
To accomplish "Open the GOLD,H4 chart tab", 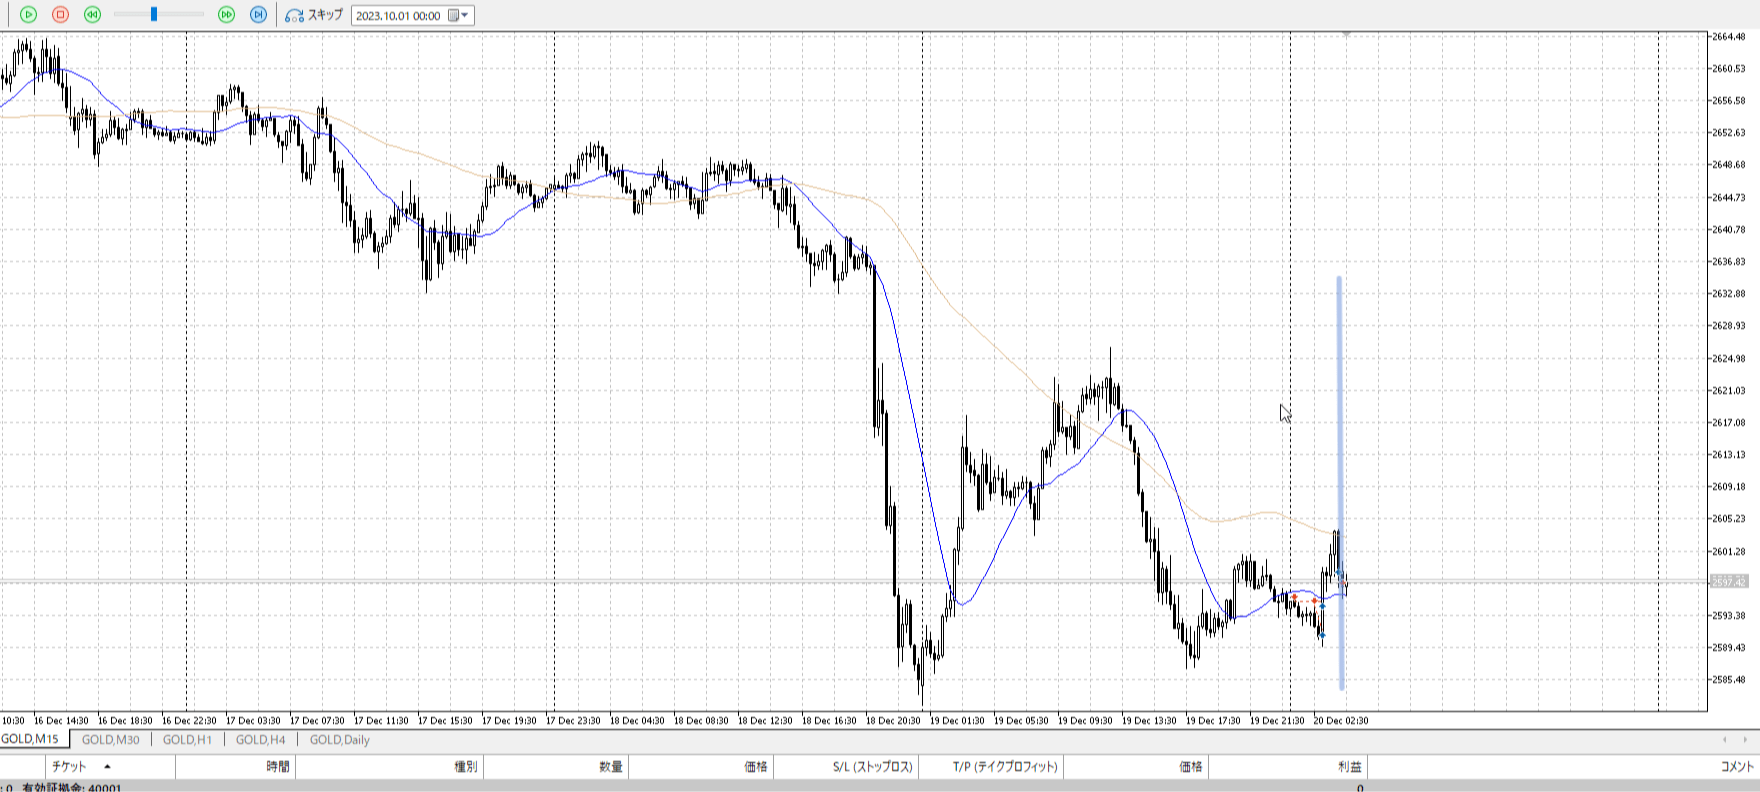I will [260, 740].
